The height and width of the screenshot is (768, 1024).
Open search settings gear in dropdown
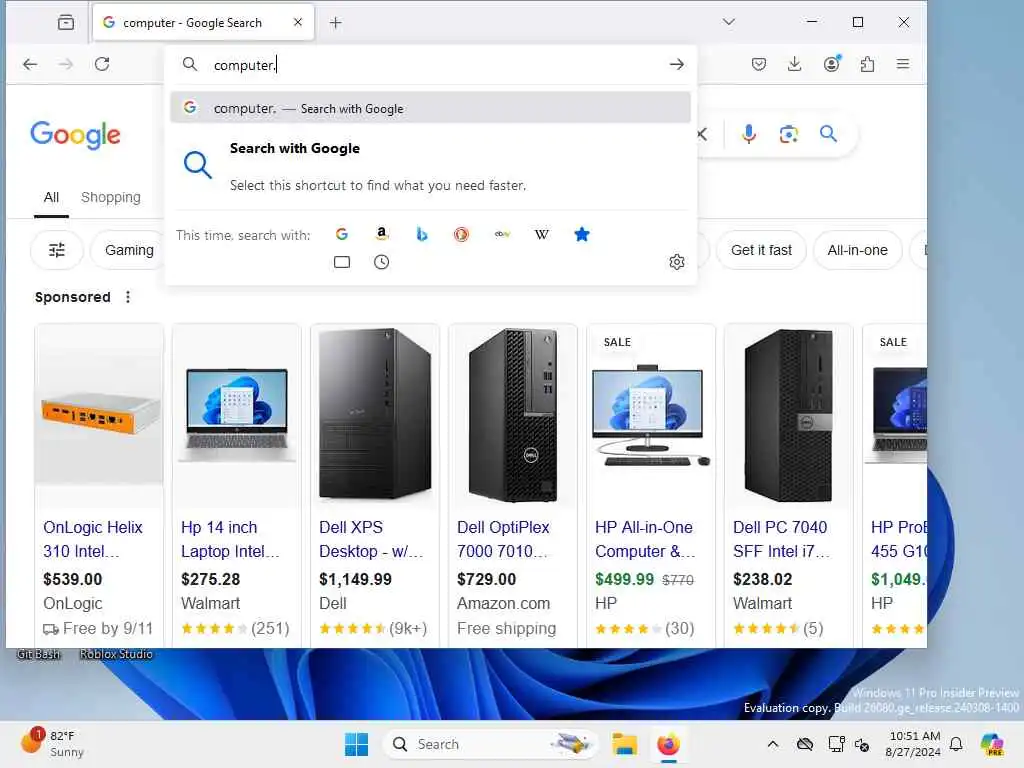pyautogui.click(x=677, y=262)
